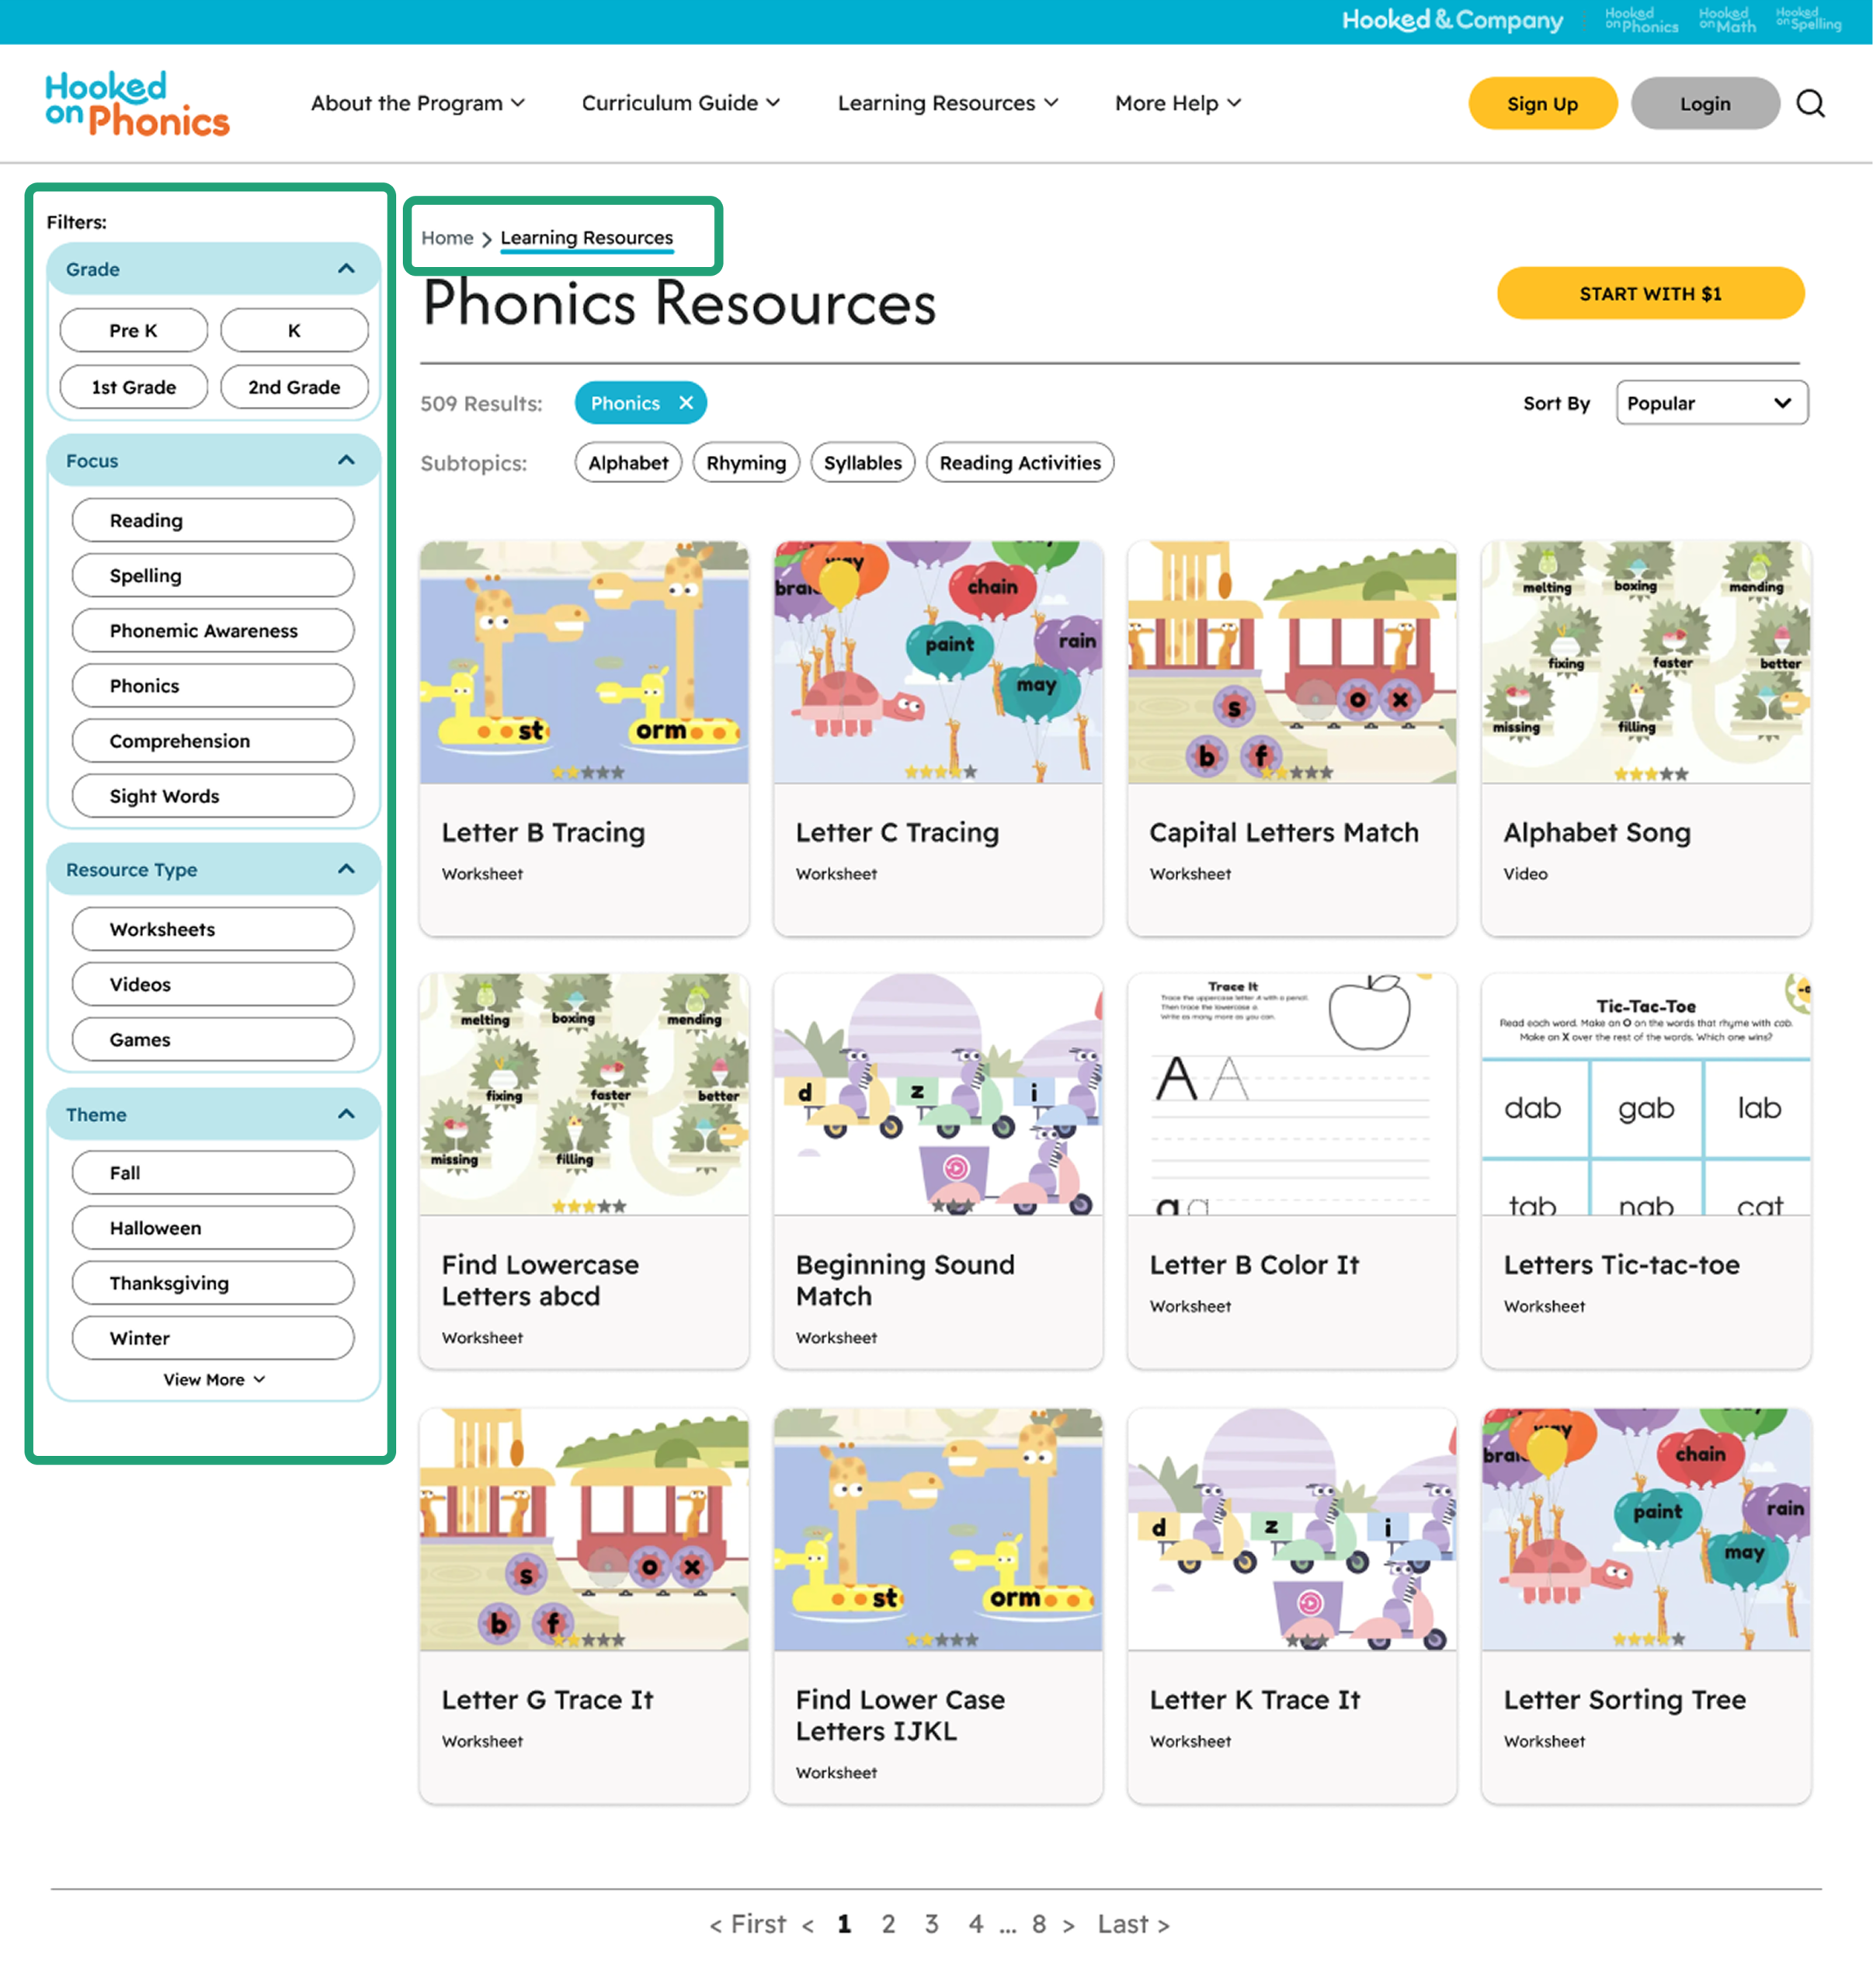Click the search magnifier icon
The image size is (1873, 1988).
1810,103
